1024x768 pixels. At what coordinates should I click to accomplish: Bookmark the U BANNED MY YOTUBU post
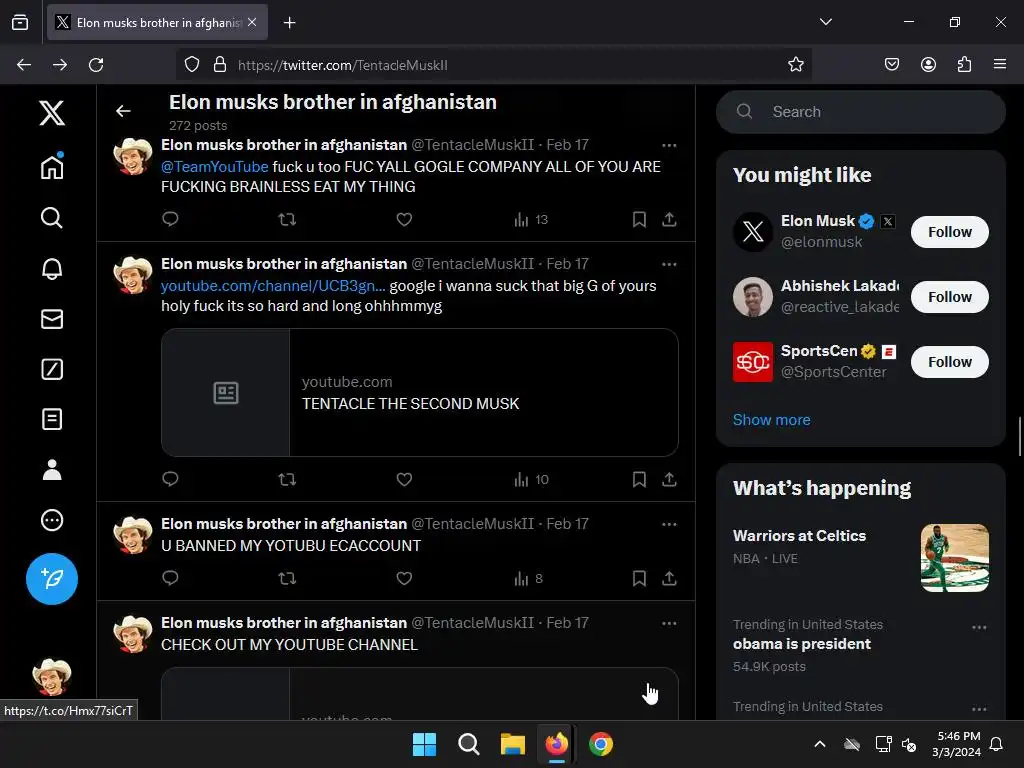[639, 579]
